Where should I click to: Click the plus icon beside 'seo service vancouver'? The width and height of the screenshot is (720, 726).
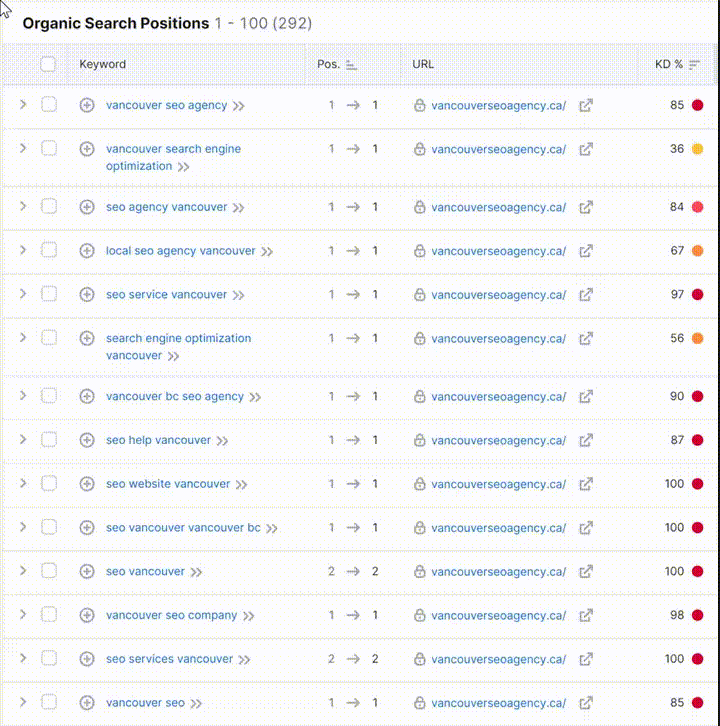pyautogui.click(x=87, y=294)
